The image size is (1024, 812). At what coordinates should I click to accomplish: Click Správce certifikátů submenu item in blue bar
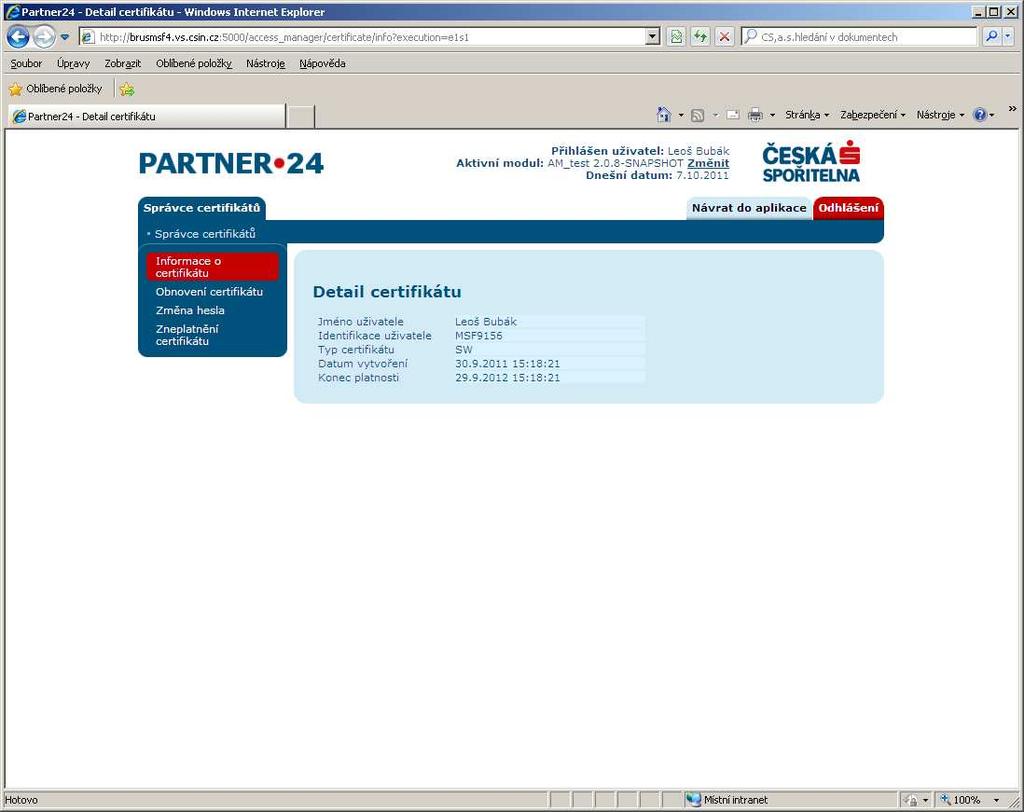point(205,234)
